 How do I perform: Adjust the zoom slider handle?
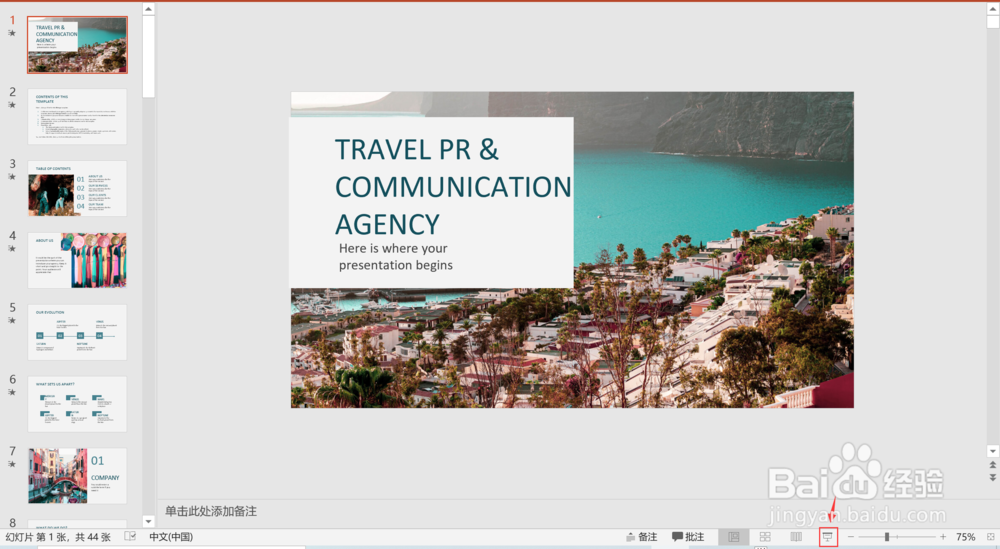pos(886,537)
